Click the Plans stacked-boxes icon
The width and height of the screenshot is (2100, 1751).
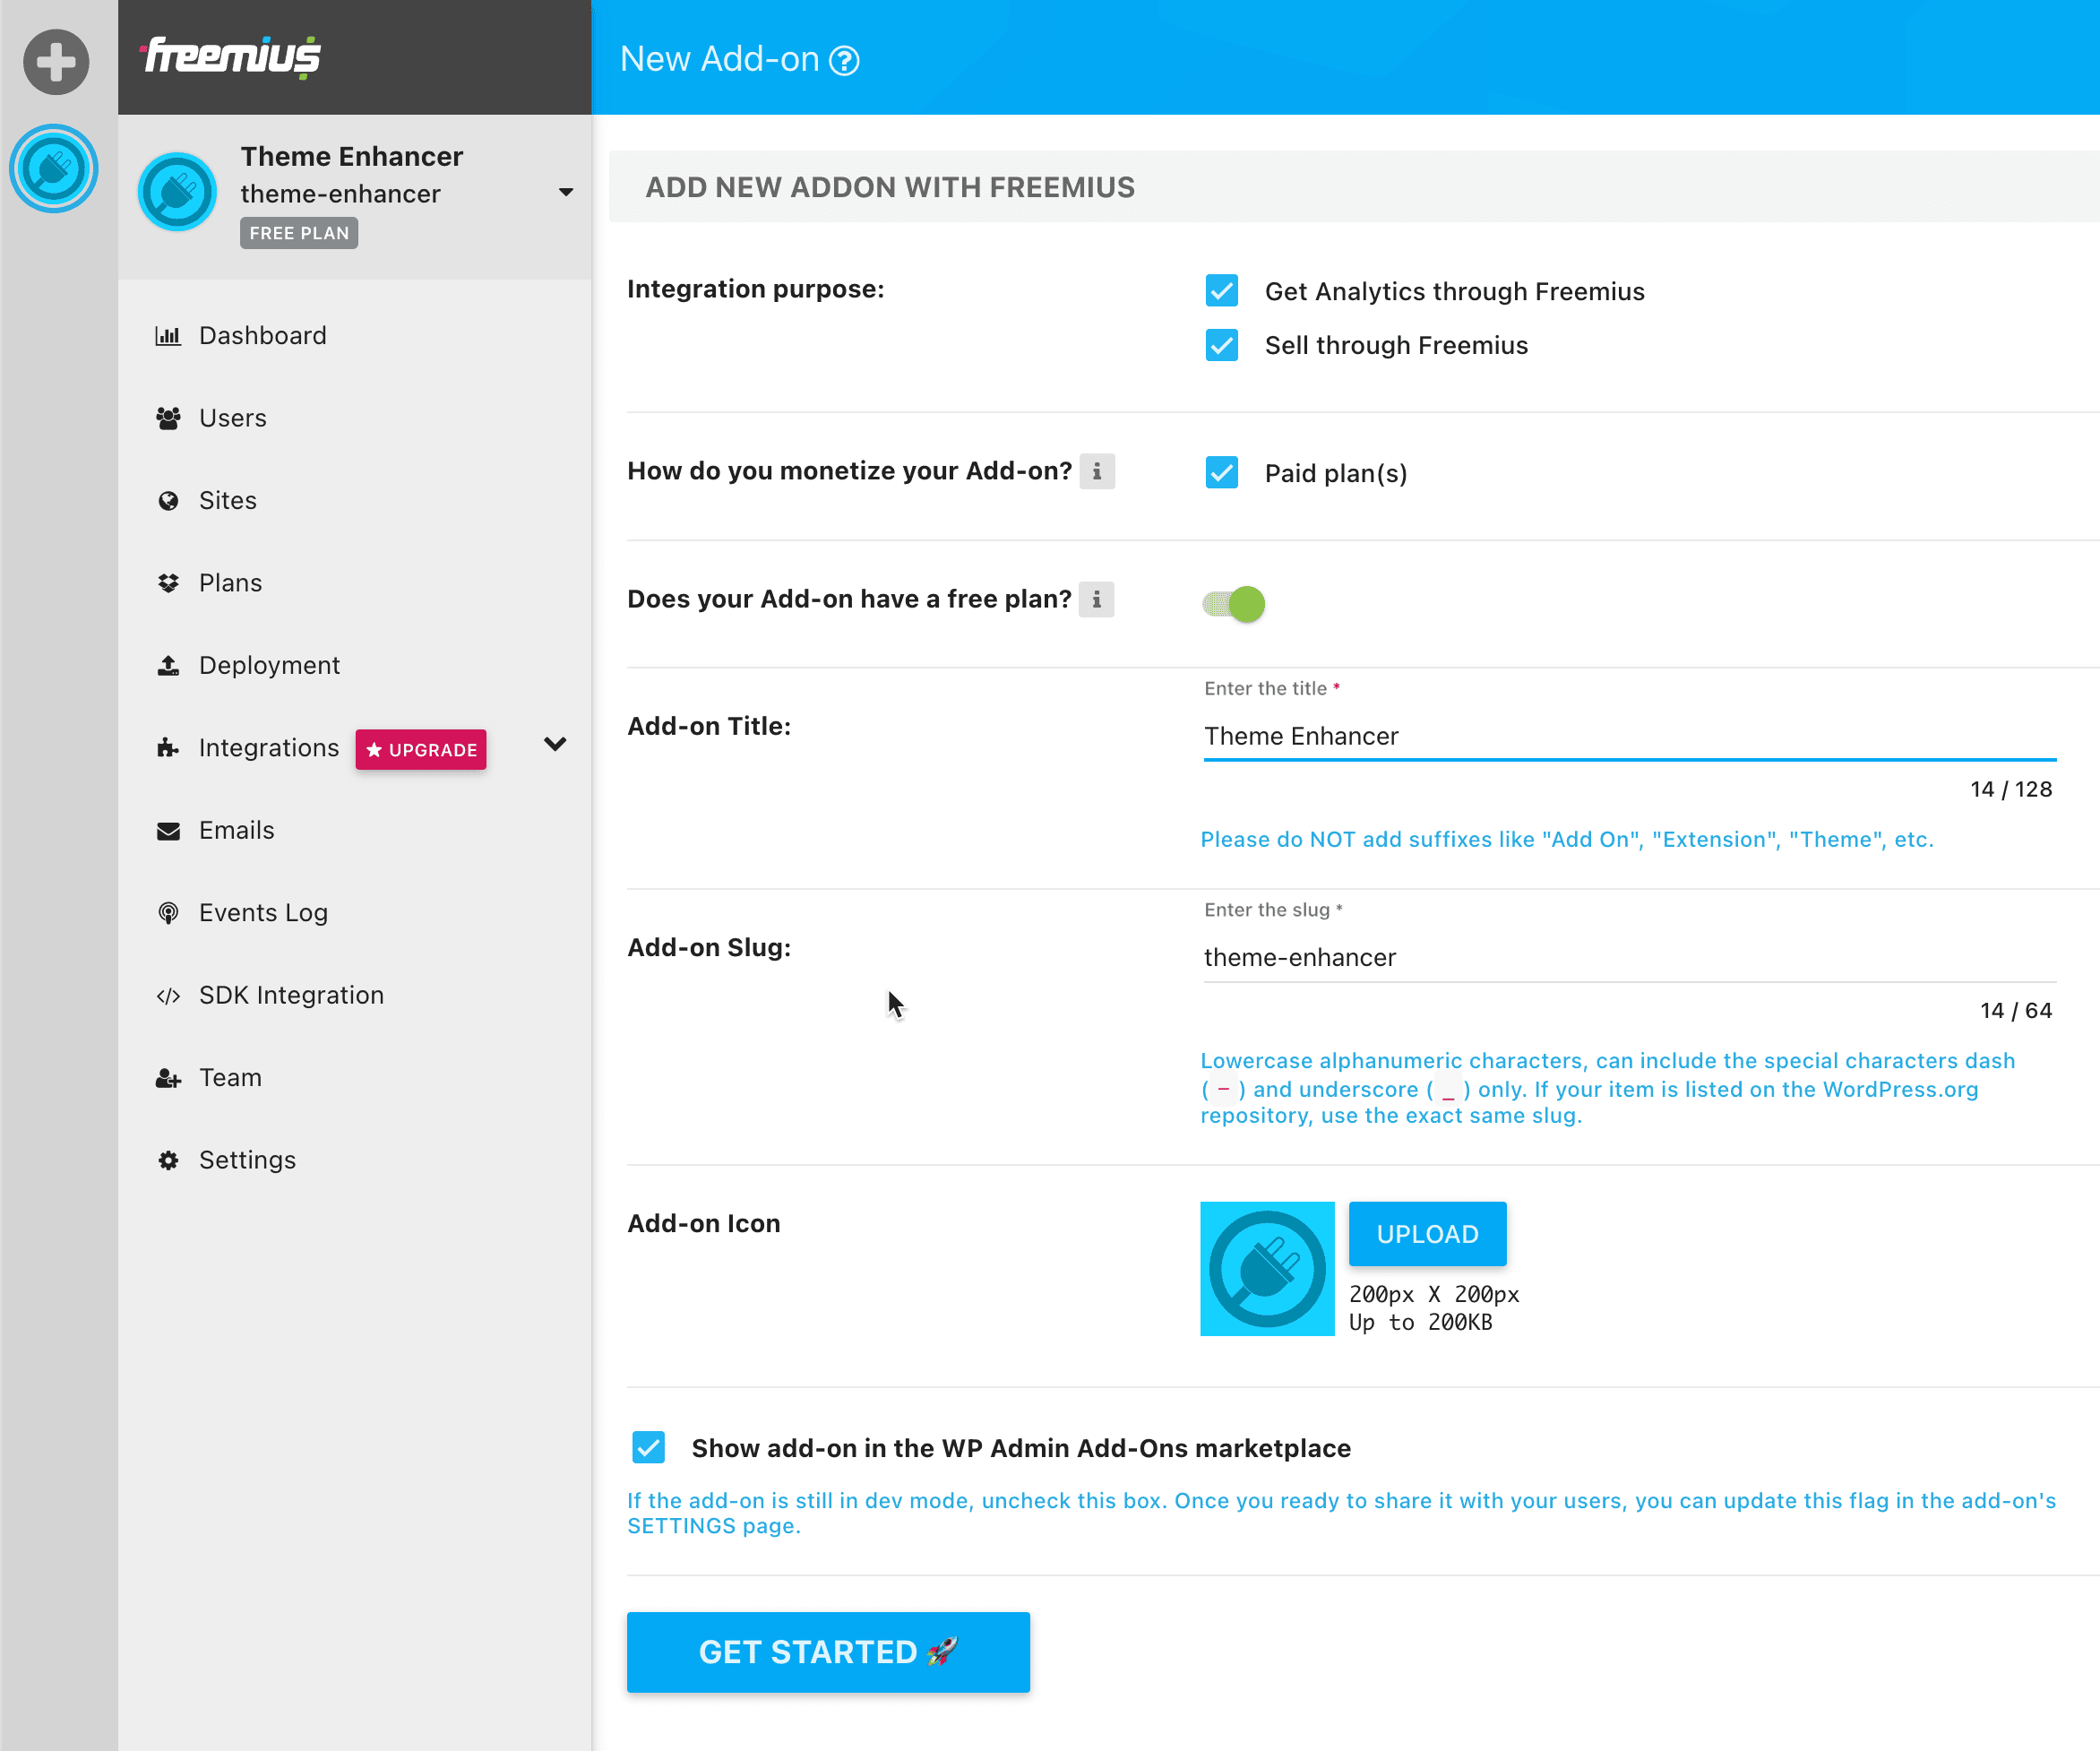pyautogui.click(x=168, y=583)
